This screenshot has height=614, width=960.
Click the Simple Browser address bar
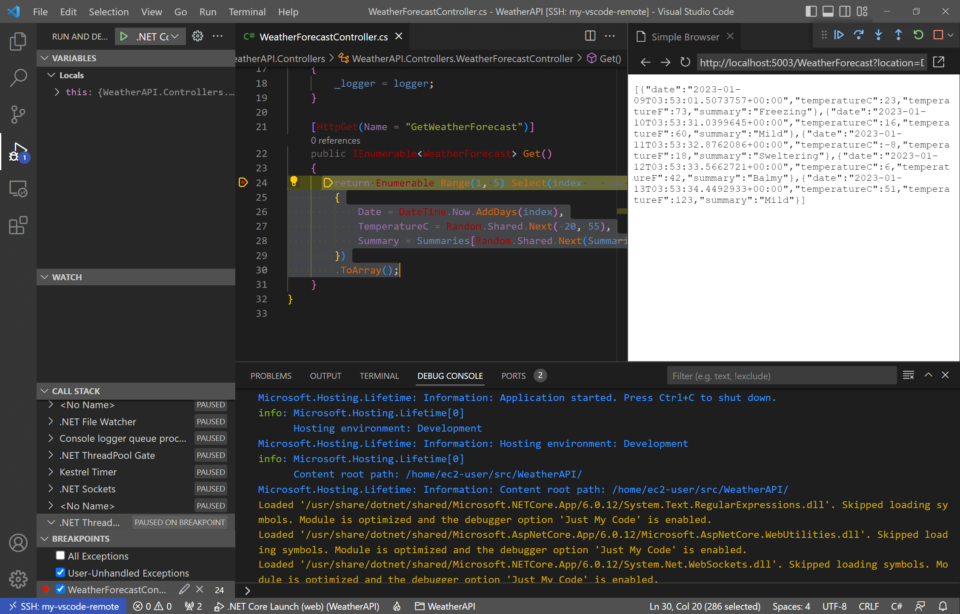point(812,61)
